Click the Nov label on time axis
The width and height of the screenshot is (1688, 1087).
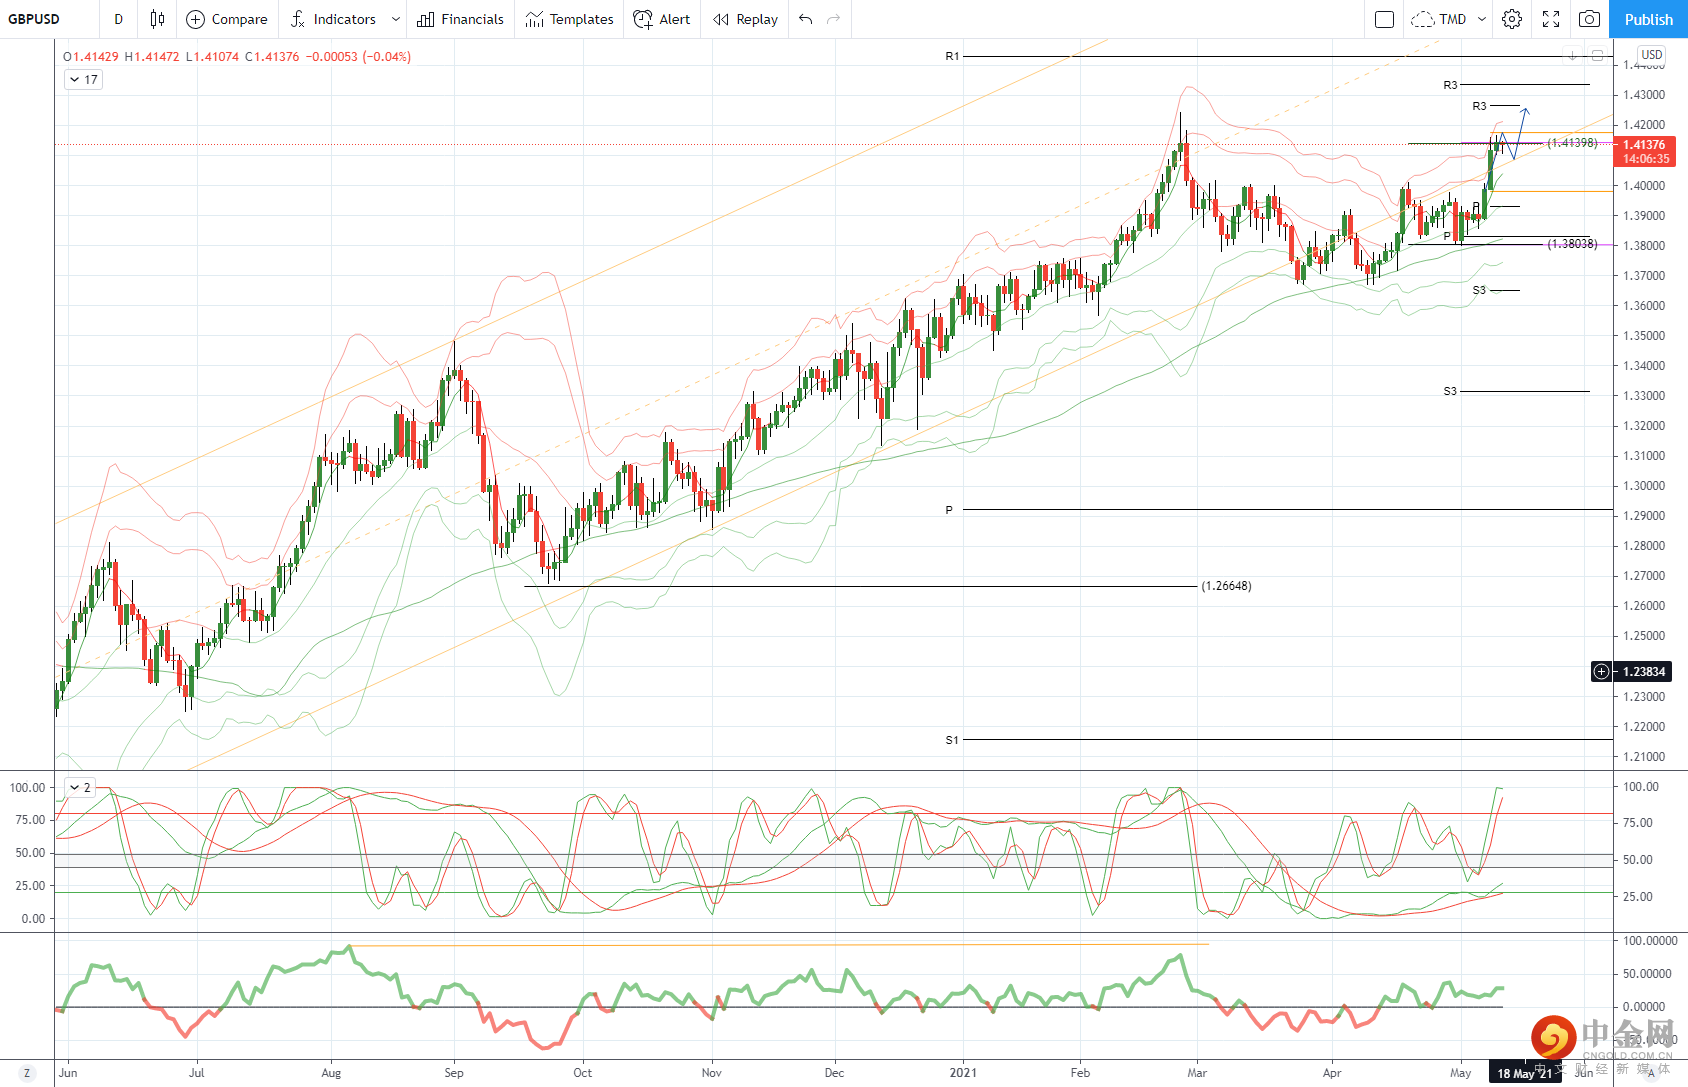click(712, 1073)
